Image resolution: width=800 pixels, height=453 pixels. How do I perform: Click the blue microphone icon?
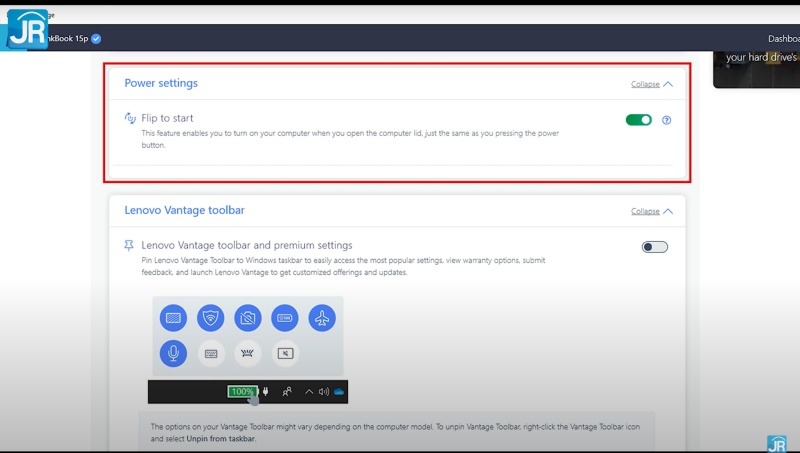(173, 353)
